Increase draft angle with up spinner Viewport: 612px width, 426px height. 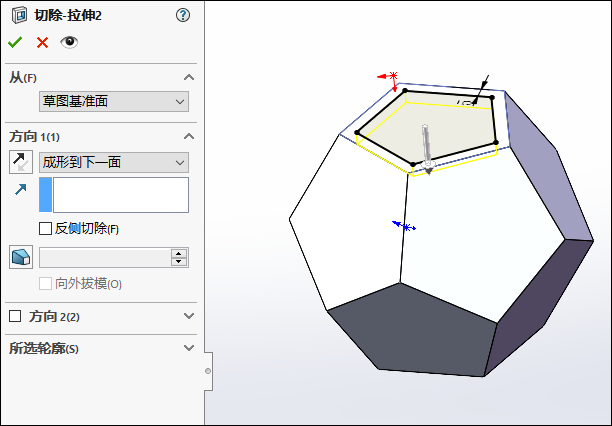(179, 253)
